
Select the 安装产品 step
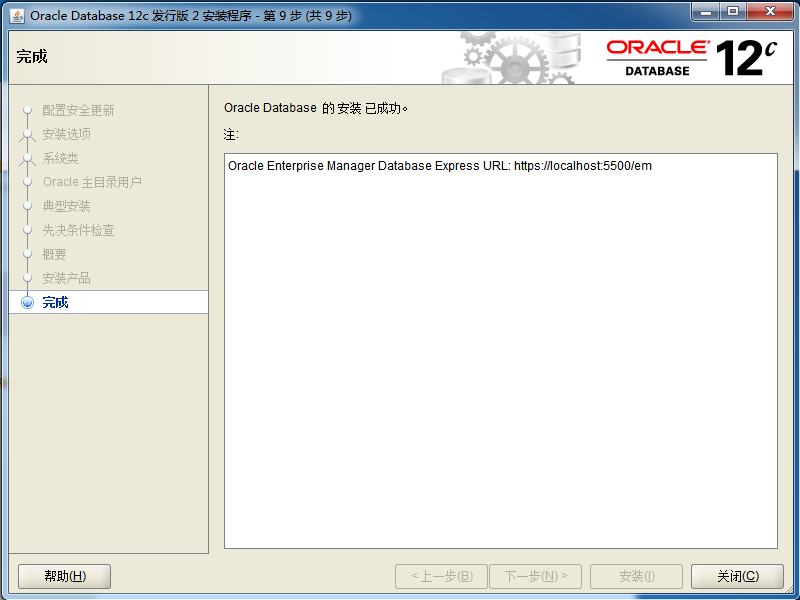coord(66,278)
